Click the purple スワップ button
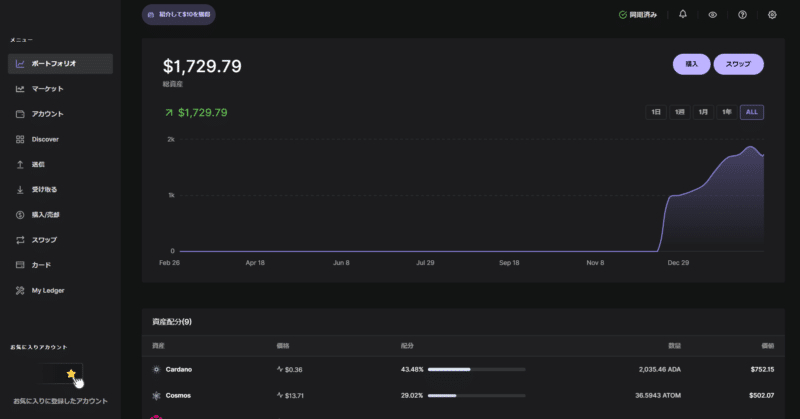Screen dimensions: 800x419 tap(738, 64)
